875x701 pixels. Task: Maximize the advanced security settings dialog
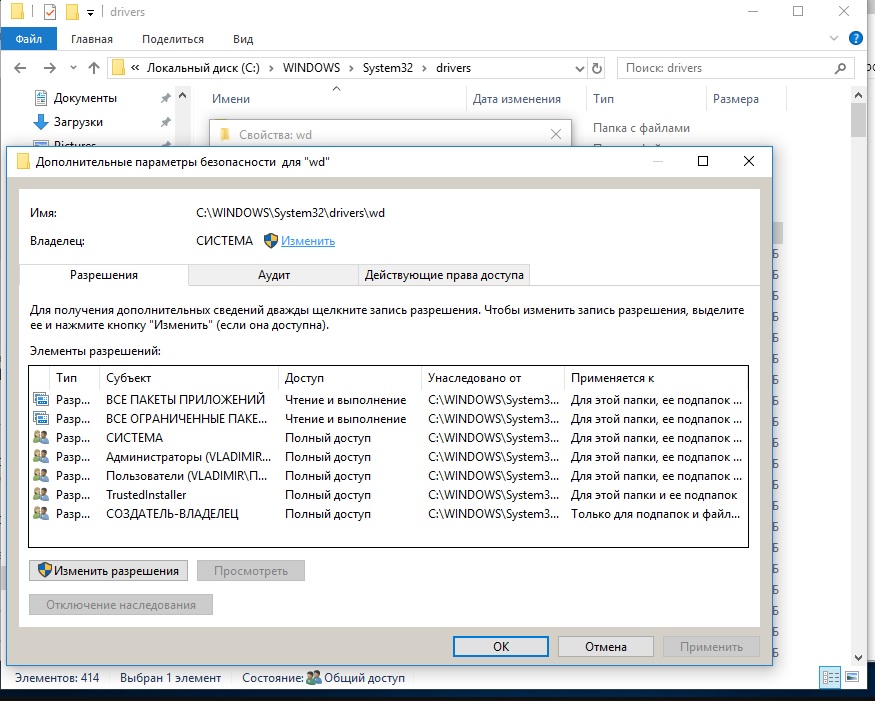coord(703,161)
